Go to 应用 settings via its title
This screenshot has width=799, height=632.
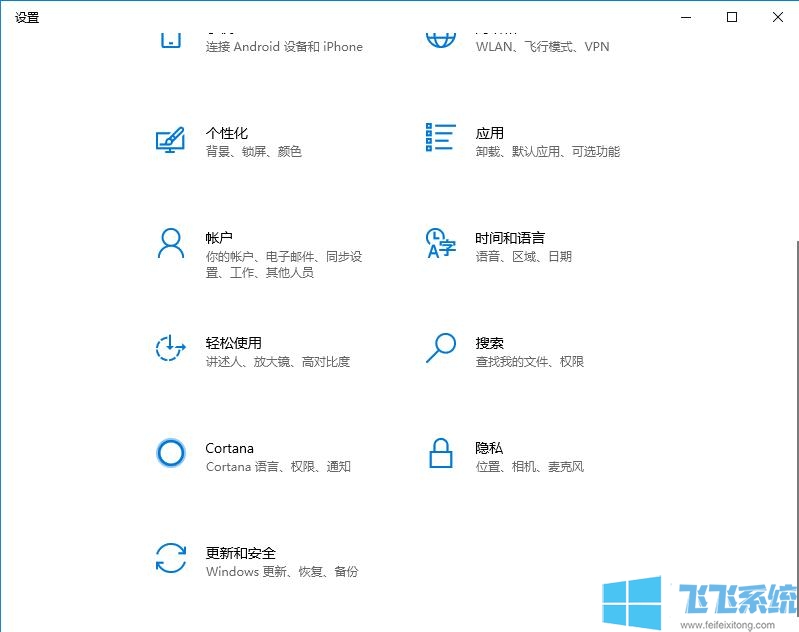[x=489, y=133]
